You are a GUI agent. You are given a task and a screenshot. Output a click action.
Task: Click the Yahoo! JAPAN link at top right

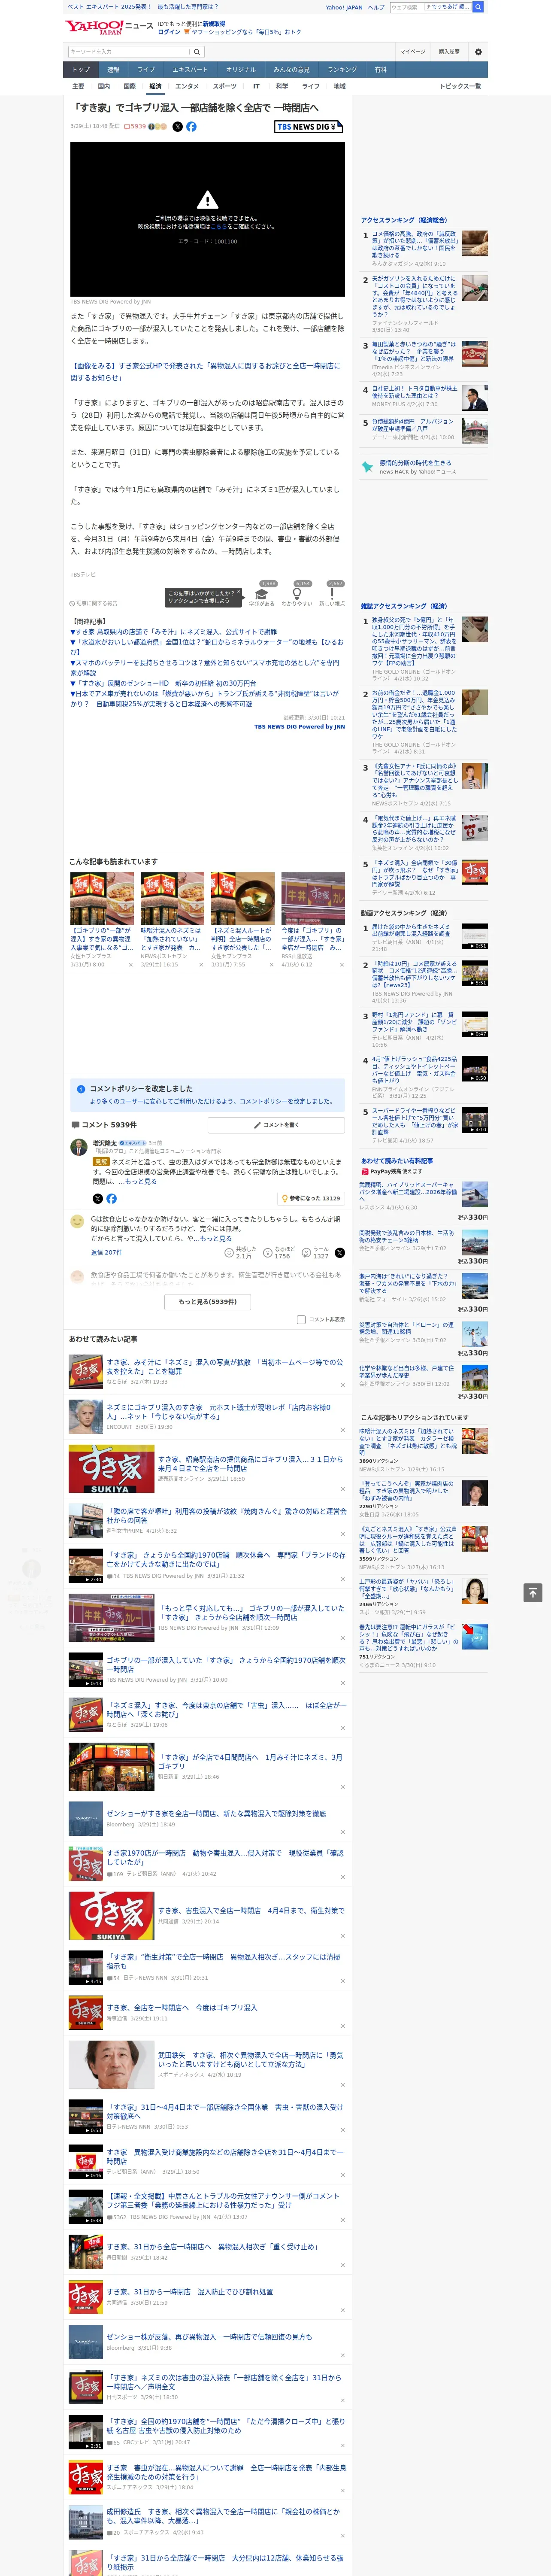[344, 7]
